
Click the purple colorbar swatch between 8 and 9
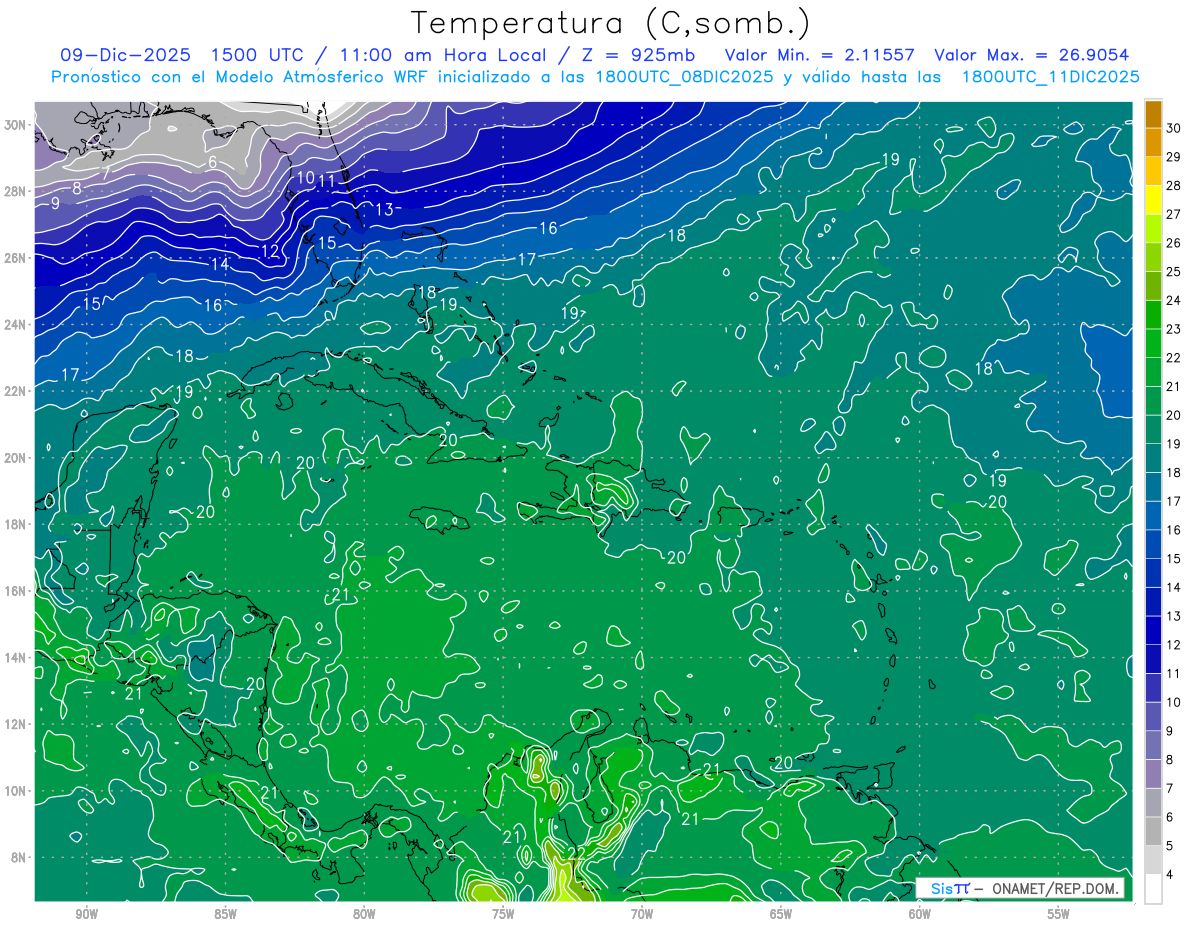pos(1153,746)
